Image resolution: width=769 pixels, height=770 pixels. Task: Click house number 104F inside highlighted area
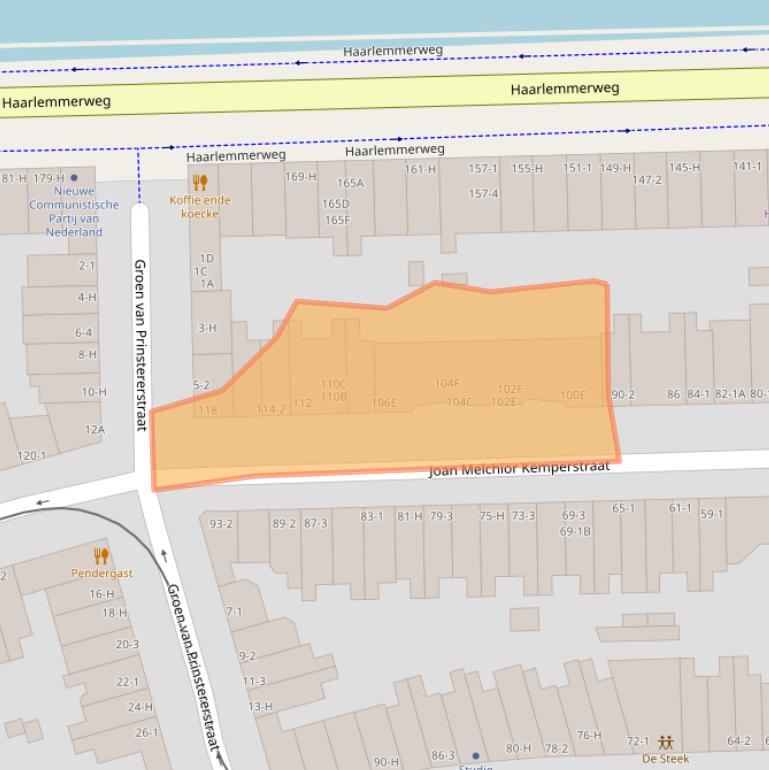(x=447, y=383)
